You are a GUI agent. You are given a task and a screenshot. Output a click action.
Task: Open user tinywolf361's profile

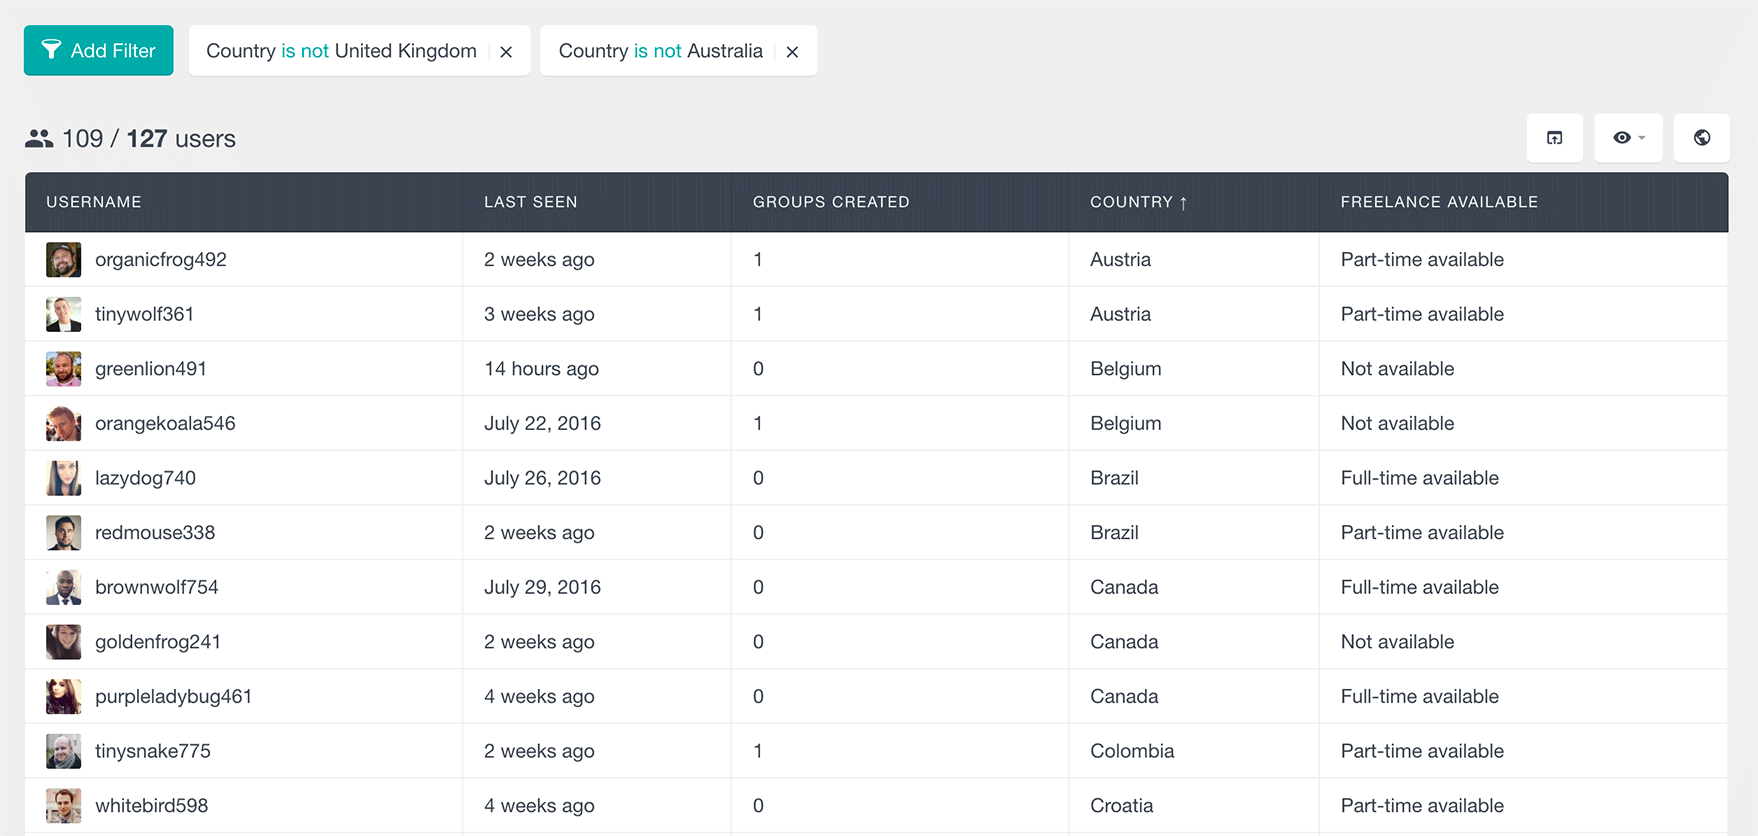click(144, 314)
